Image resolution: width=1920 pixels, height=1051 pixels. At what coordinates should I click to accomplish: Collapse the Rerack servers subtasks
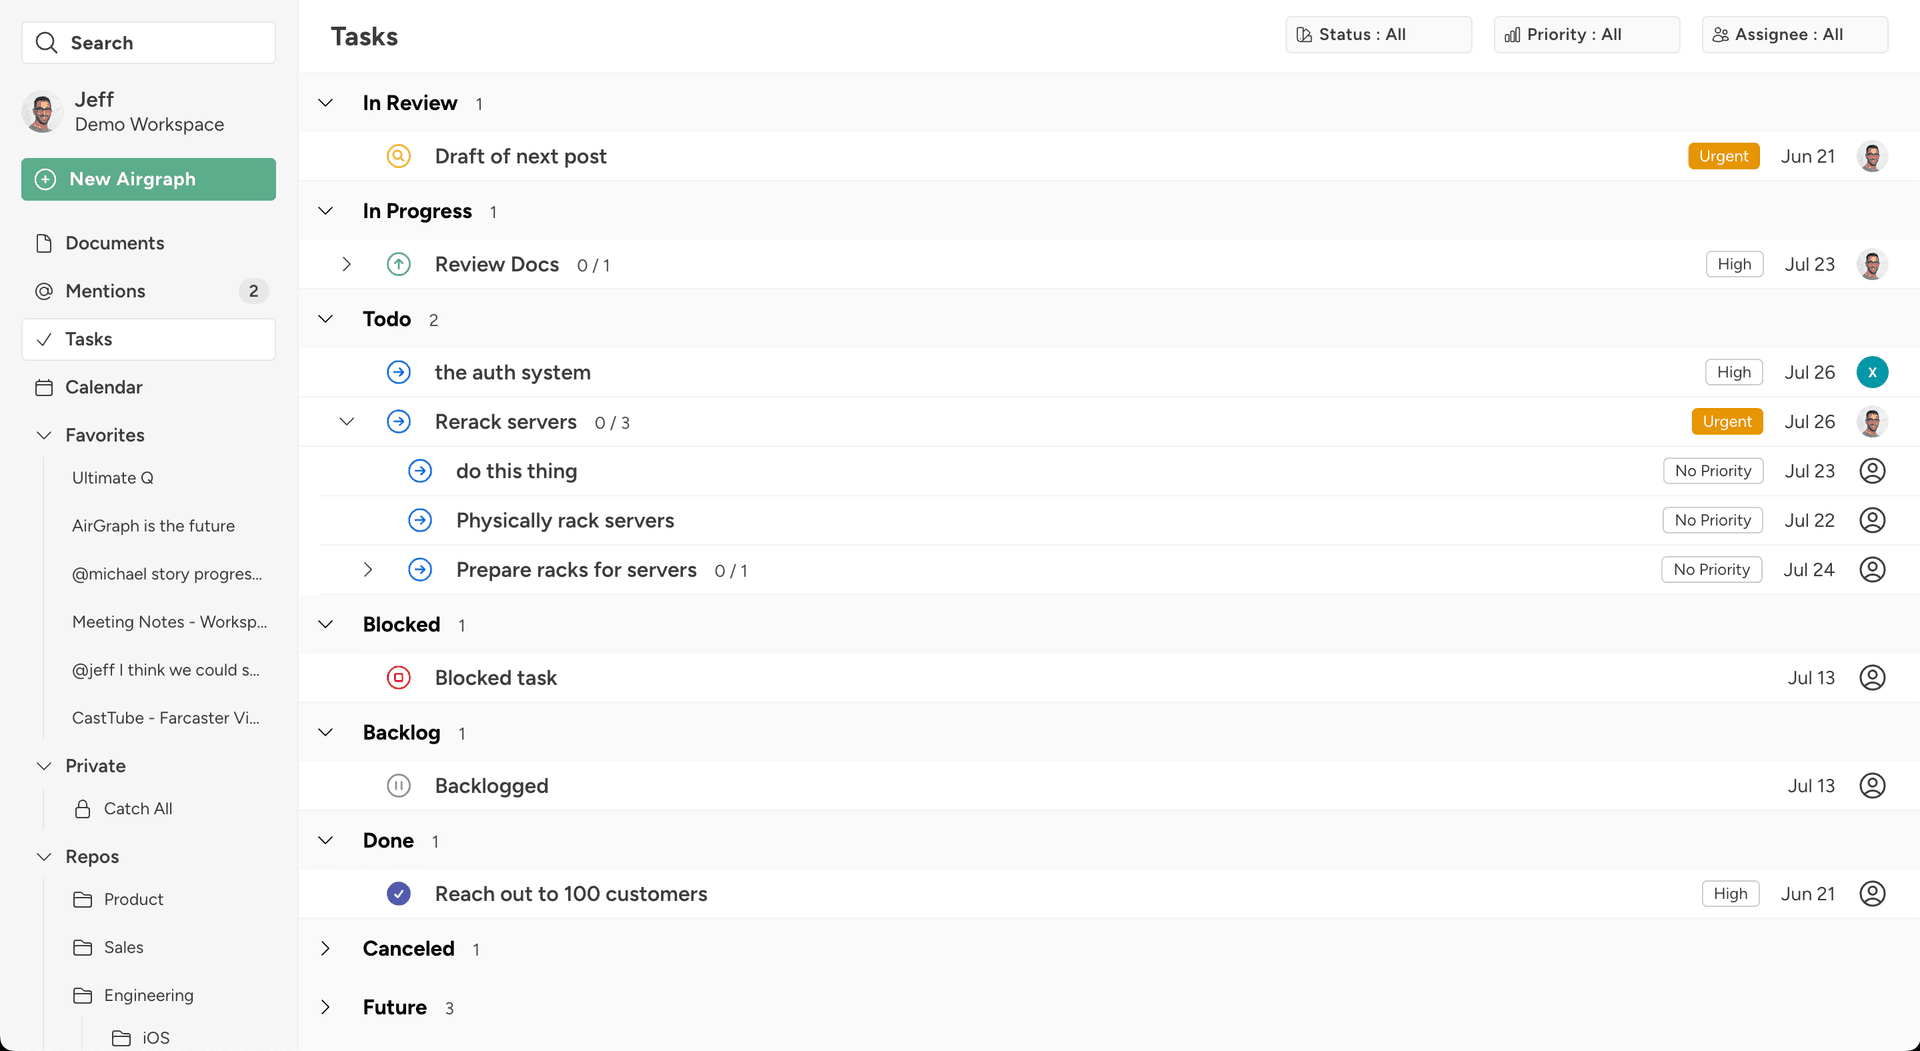[x=346, y=422]
